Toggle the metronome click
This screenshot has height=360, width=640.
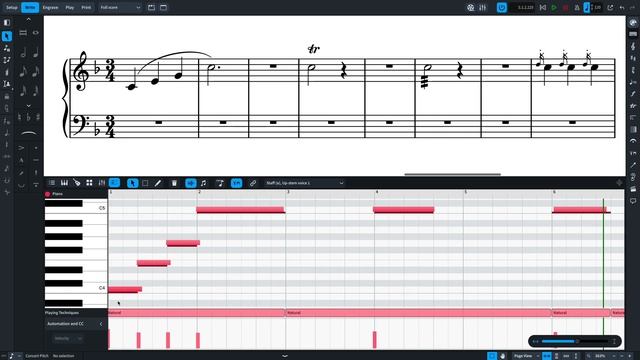tap(577, 7)
